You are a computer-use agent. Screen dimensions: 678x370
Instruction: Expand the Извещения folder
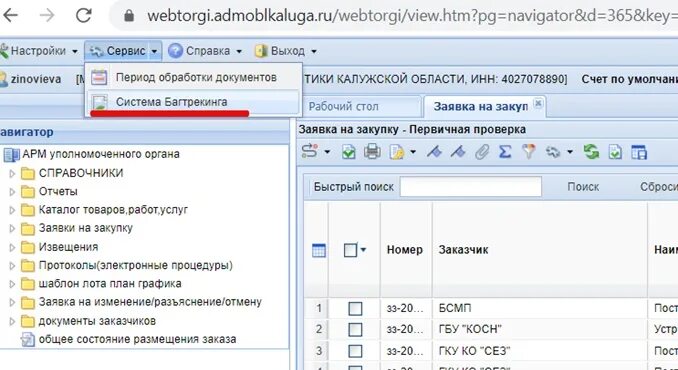pyautogui.click(x=12, y=248)
